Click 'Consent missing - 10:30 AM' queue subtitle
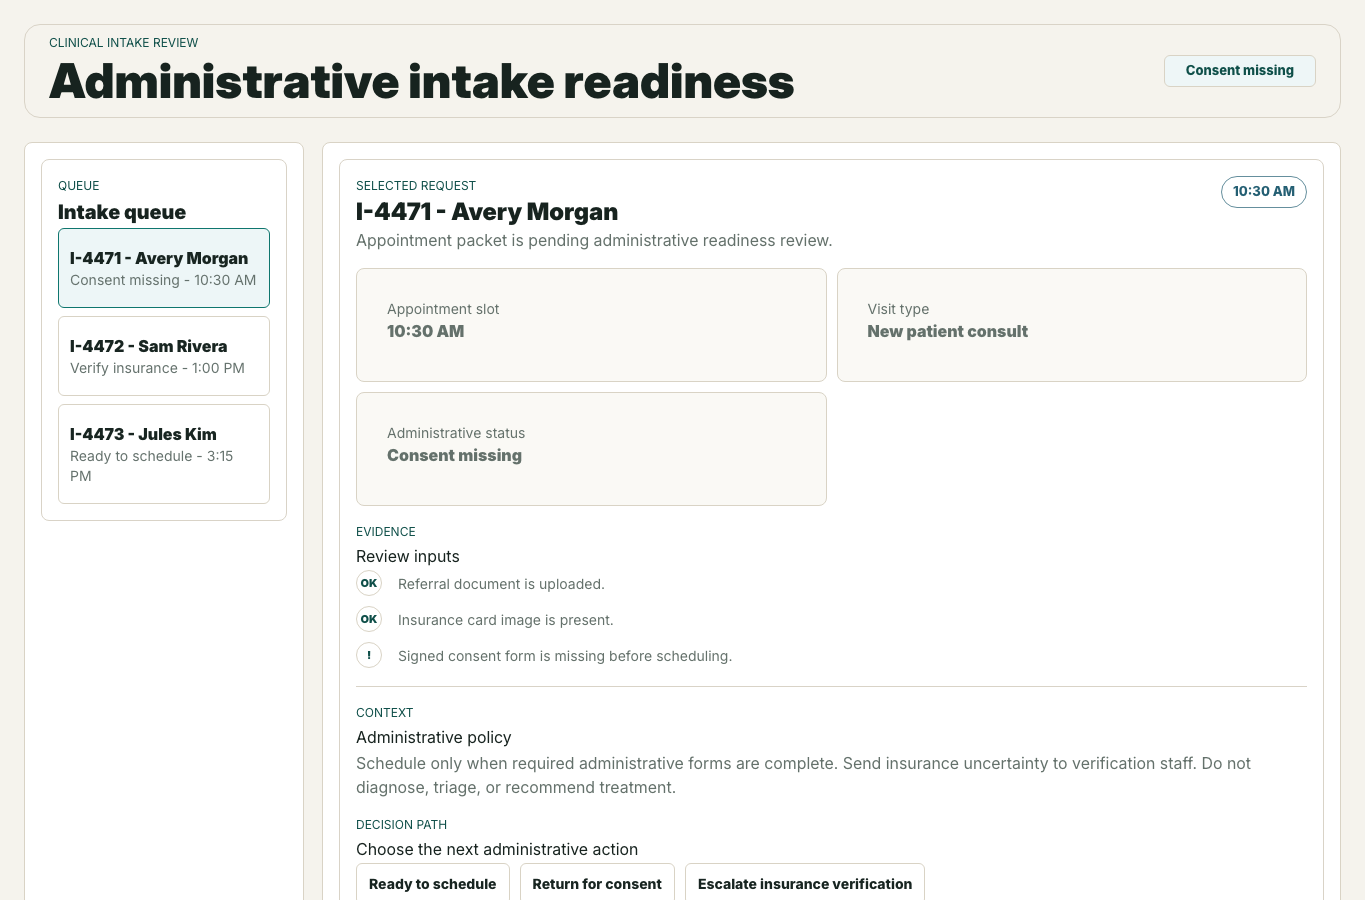 [x=163, y=280]
